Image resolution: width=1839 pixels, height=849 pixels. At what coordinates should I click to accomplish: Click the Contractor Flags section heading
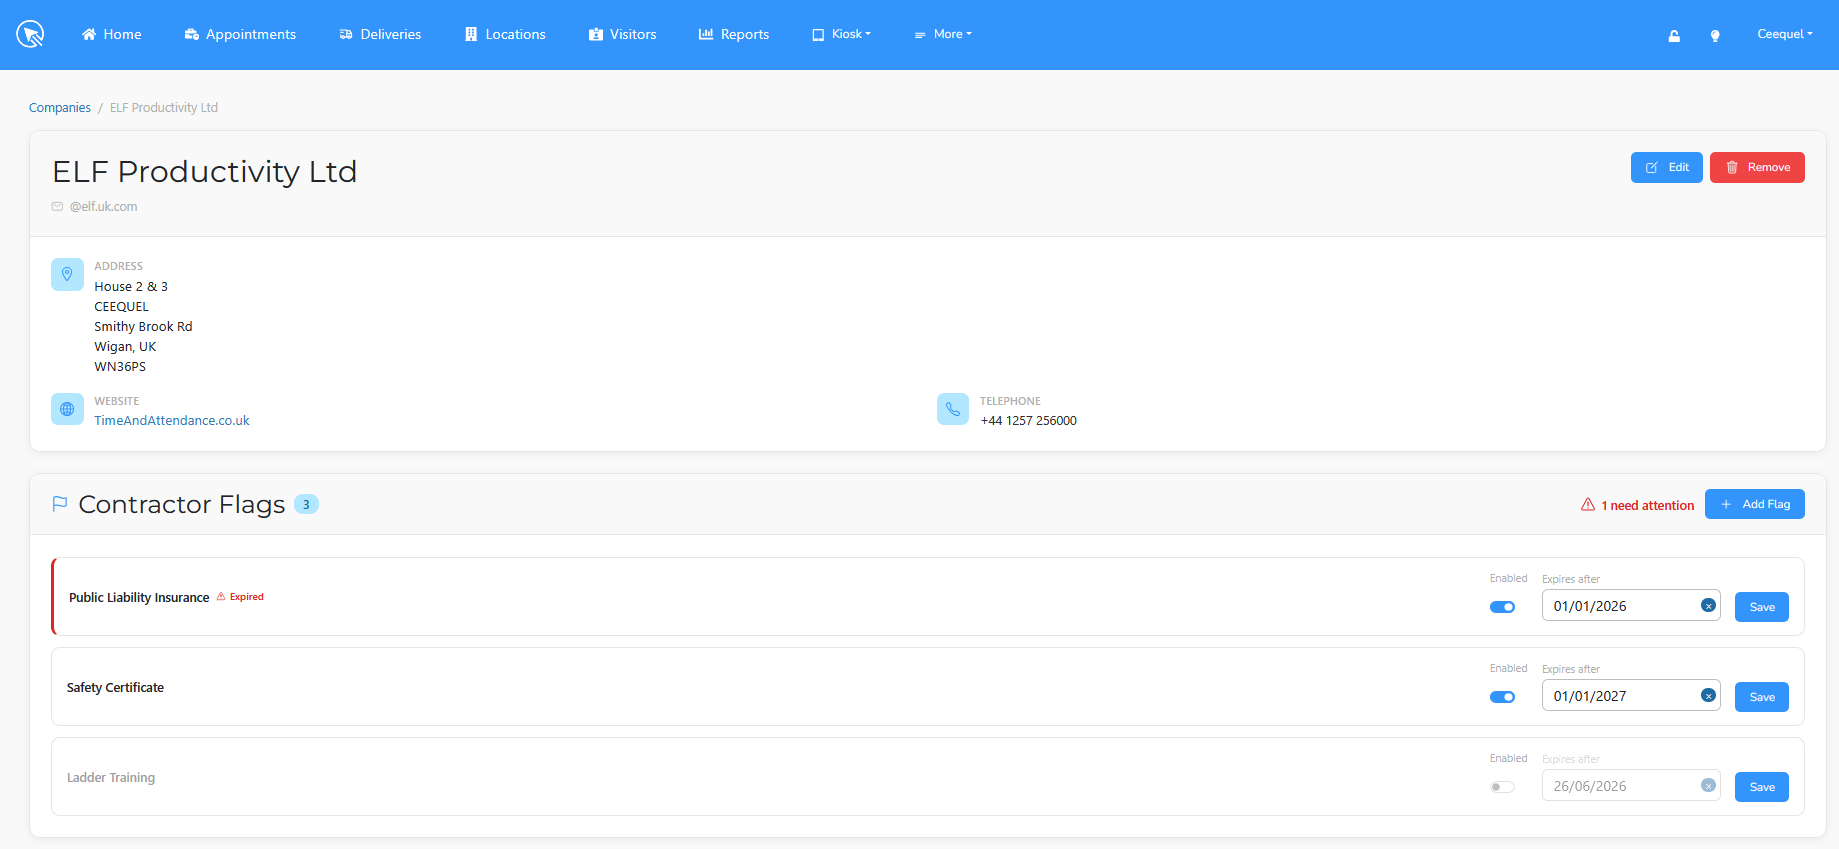(x=182, y=504)
